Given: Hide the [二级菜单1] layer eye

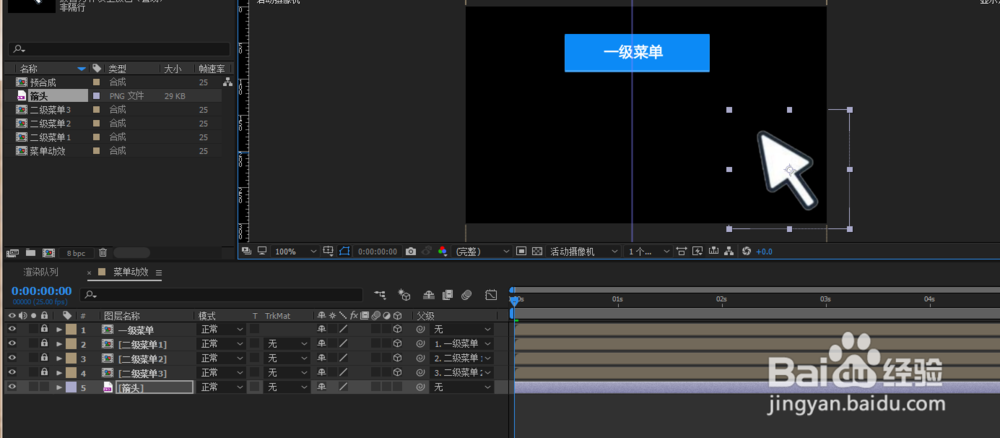Looking at the screenshot, I should [12, 344].
